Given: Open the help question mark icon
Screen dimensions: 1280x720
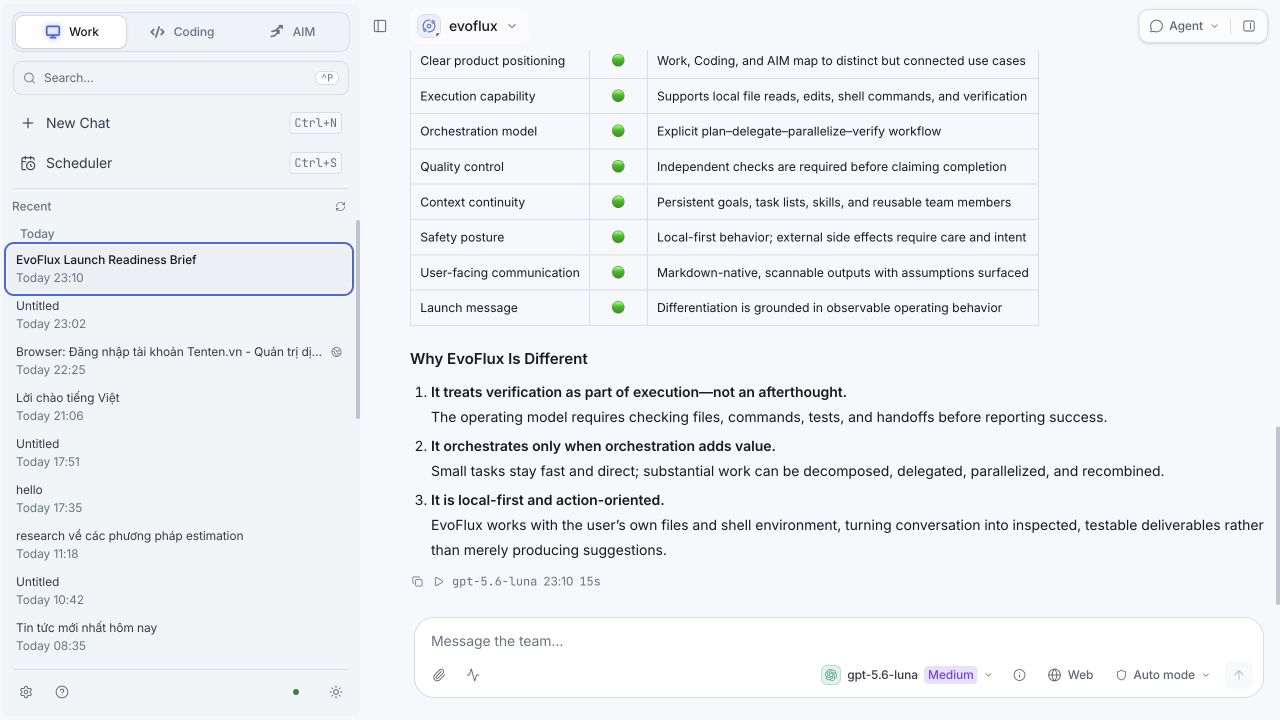Looking at the screenshot, I should [62, 692].
